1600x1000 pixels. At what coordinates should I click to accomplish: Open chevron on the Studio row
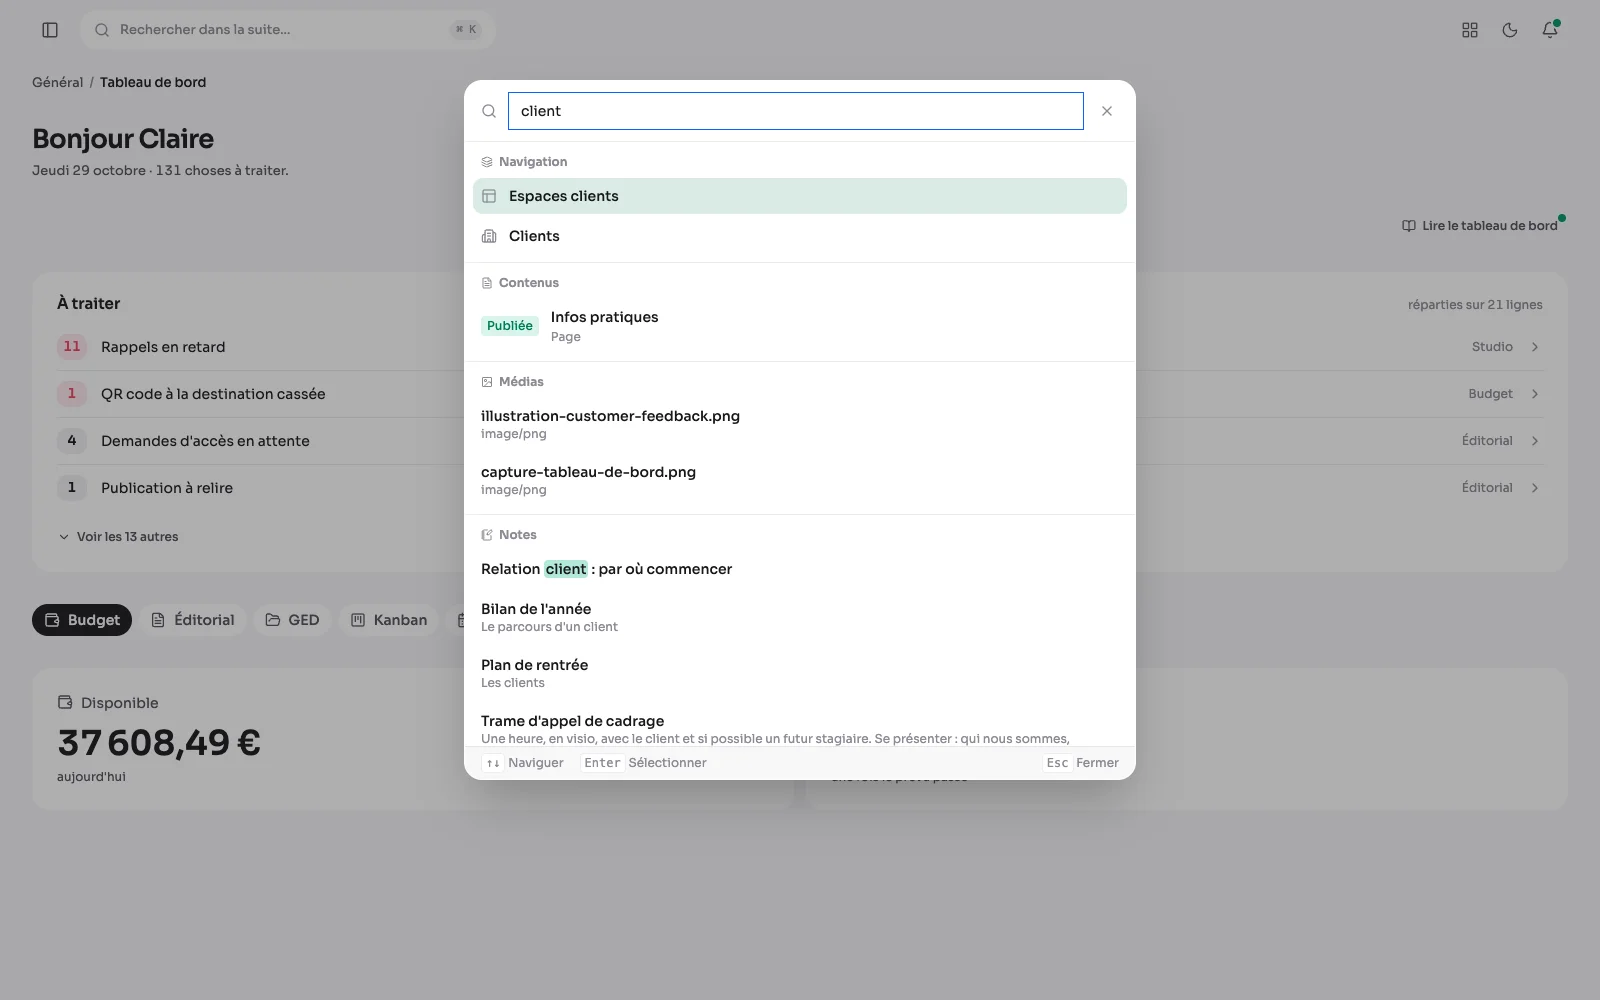pyautogui.click(x=1535, y=347)
